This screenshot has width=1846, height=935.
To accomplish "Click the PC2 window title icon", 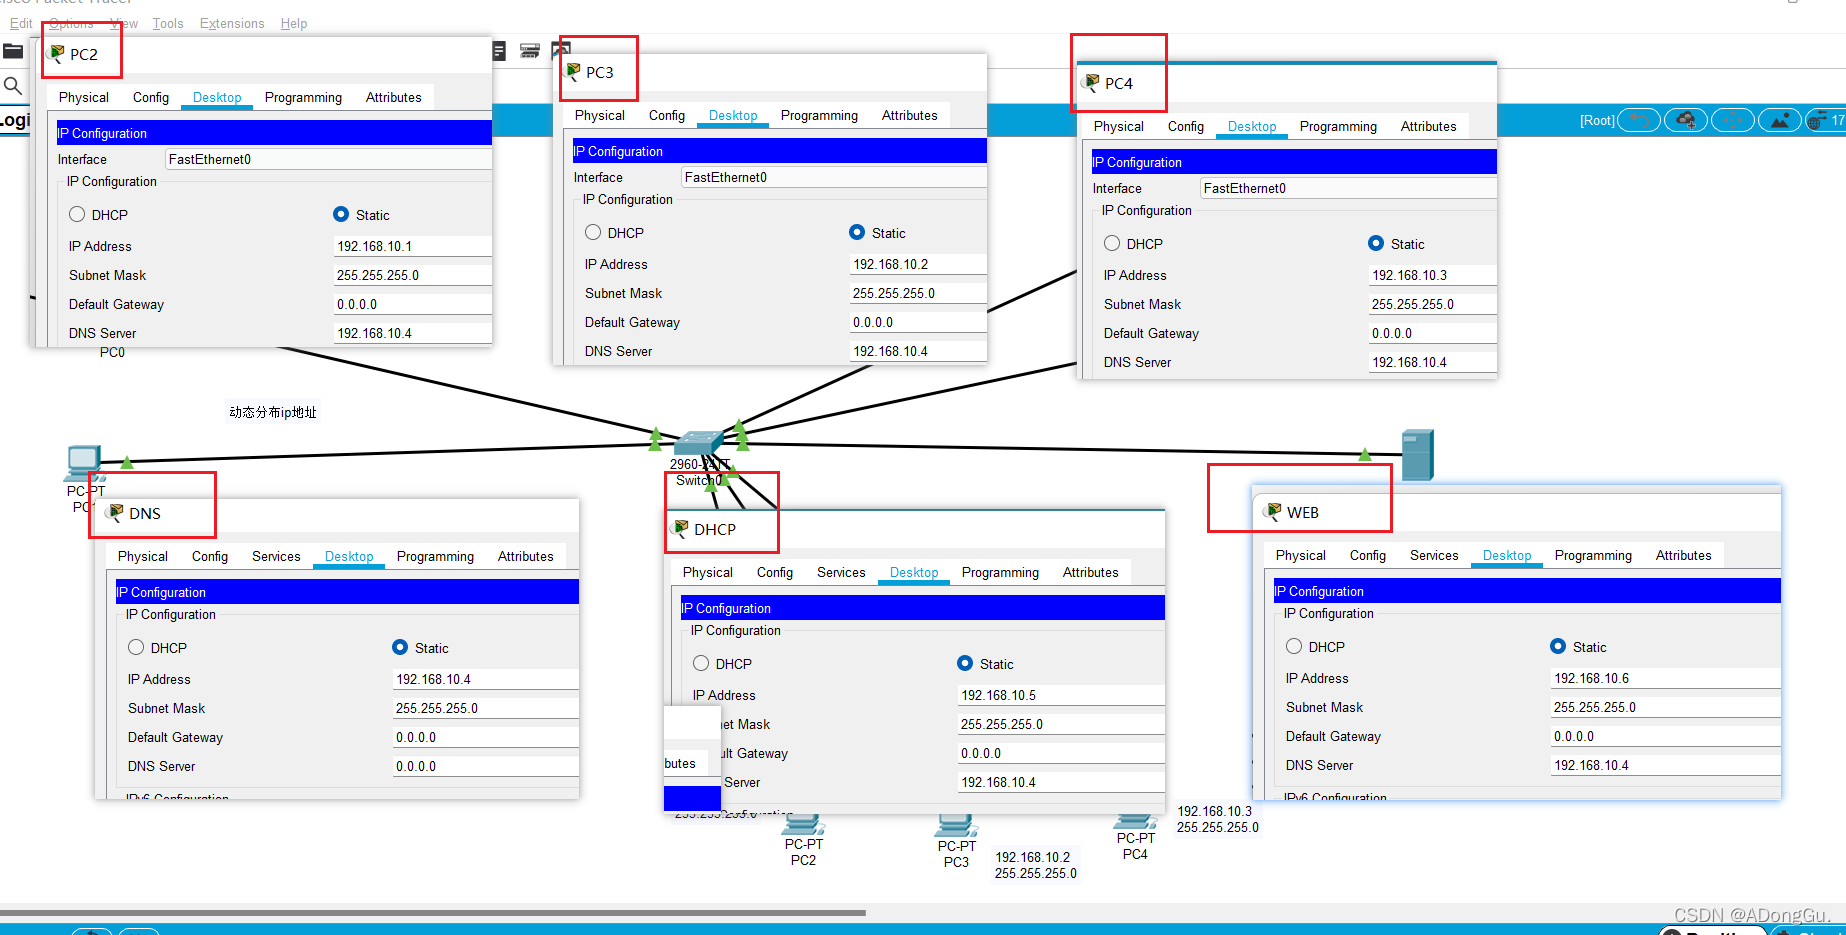I will tap(57, 54).
